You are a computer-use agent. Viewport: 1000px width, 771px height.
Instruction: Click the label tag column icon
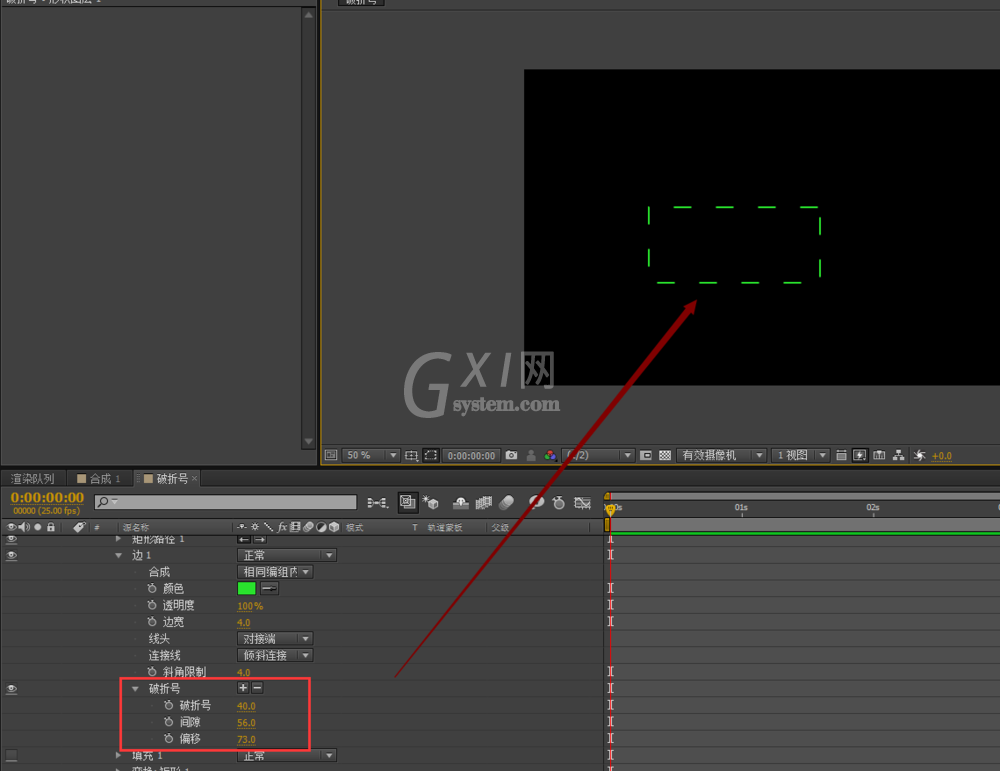coord(78,527)
